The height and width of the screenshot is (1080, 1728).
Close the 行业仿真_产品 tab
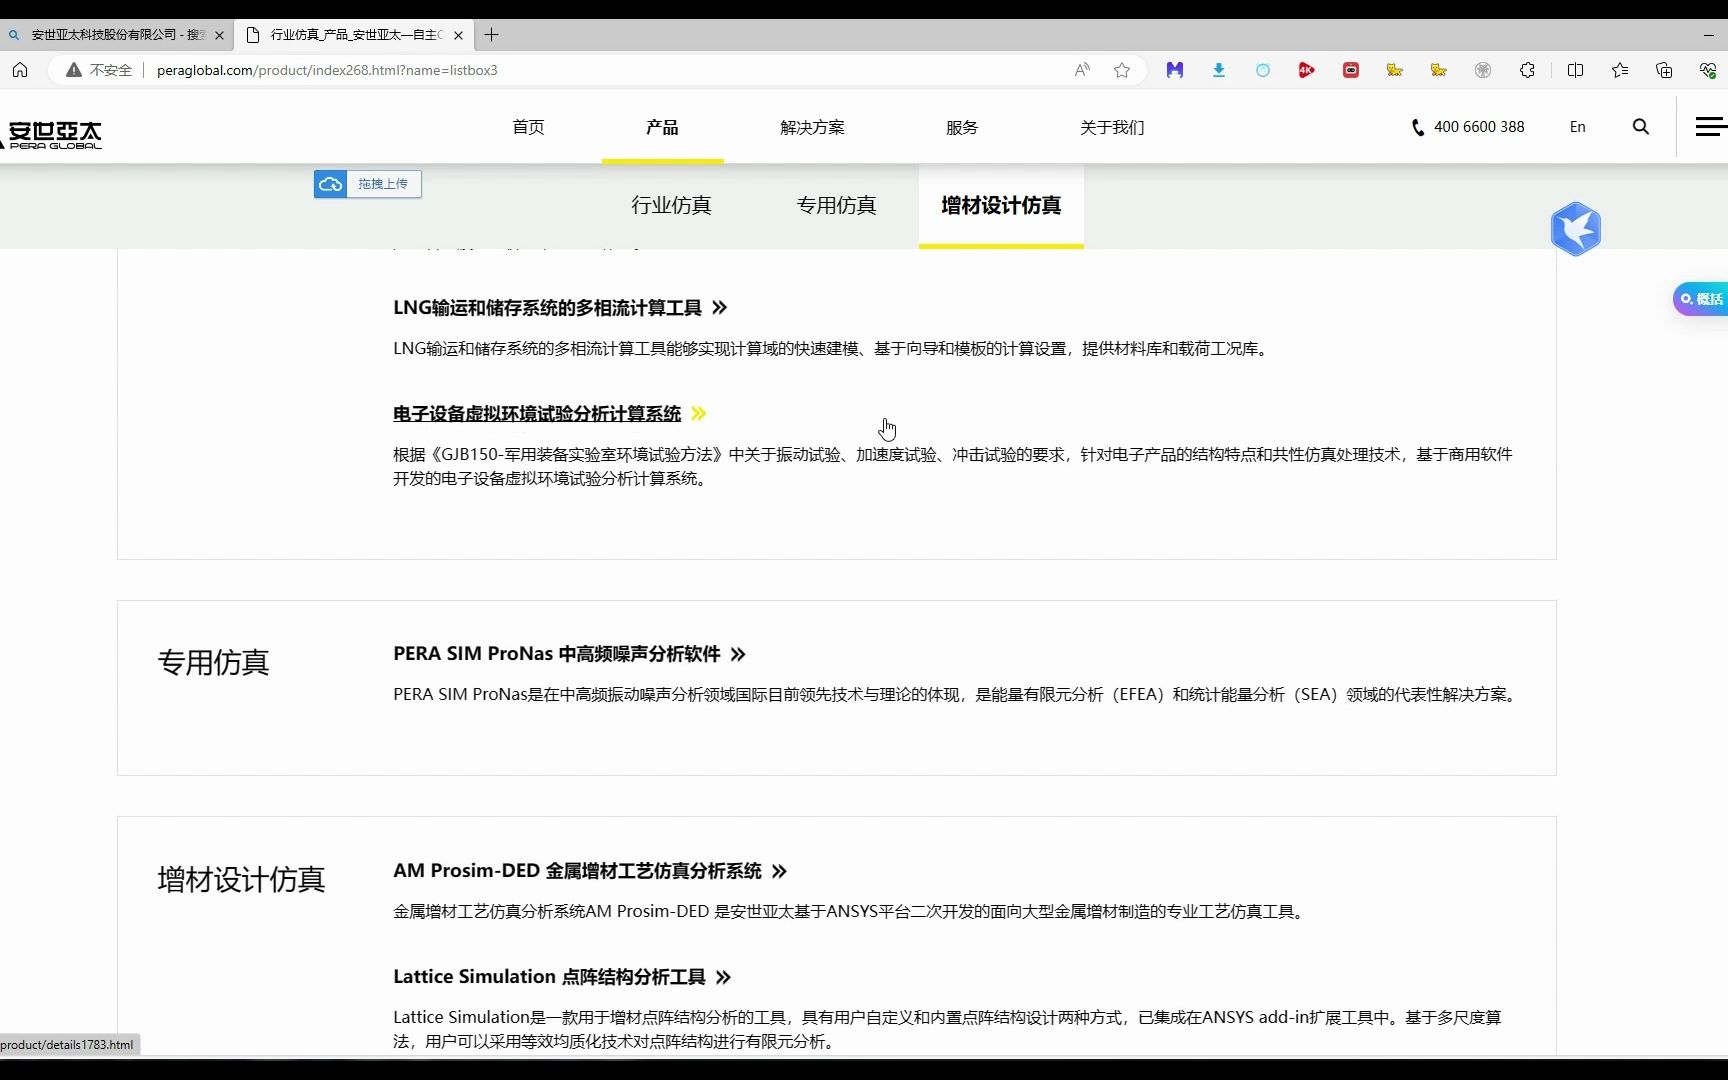pos(458,35)
